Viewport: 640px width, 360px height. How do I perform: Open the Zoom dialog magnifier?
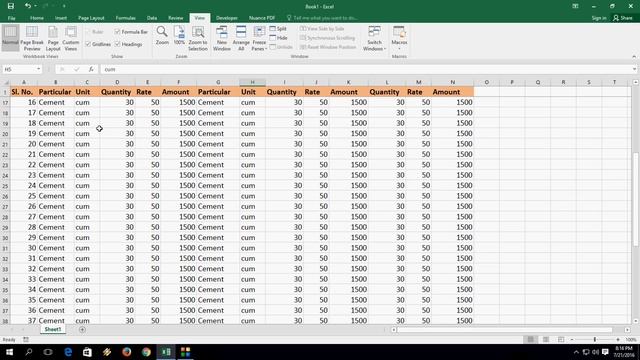click(162, 36)
